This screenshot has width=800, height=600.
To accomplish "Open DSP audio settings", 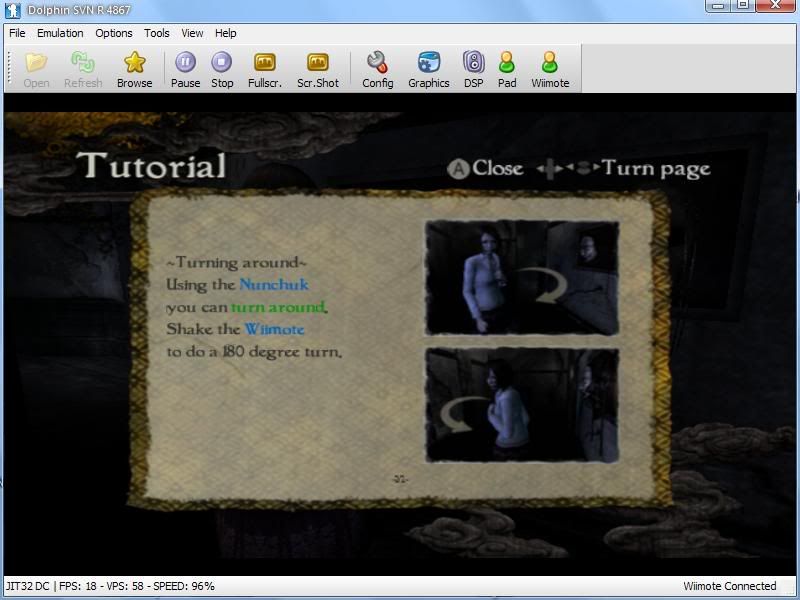I will pyautogui.click(x=473, y=70).
